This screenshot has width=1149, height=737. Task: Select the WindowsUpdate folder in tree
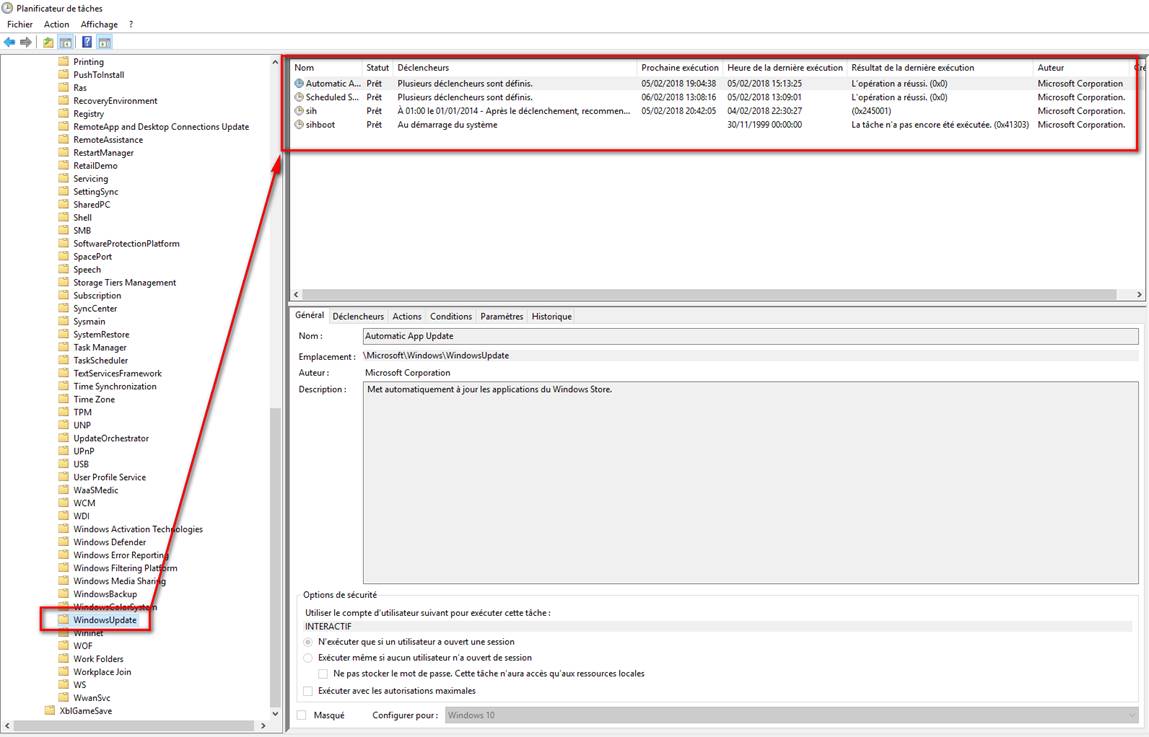tap(104, 620)
